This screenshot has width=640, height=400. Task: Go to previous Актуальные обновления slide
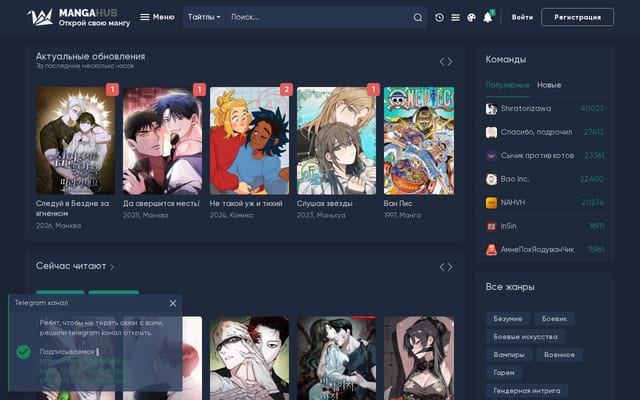tap(442, 62)
